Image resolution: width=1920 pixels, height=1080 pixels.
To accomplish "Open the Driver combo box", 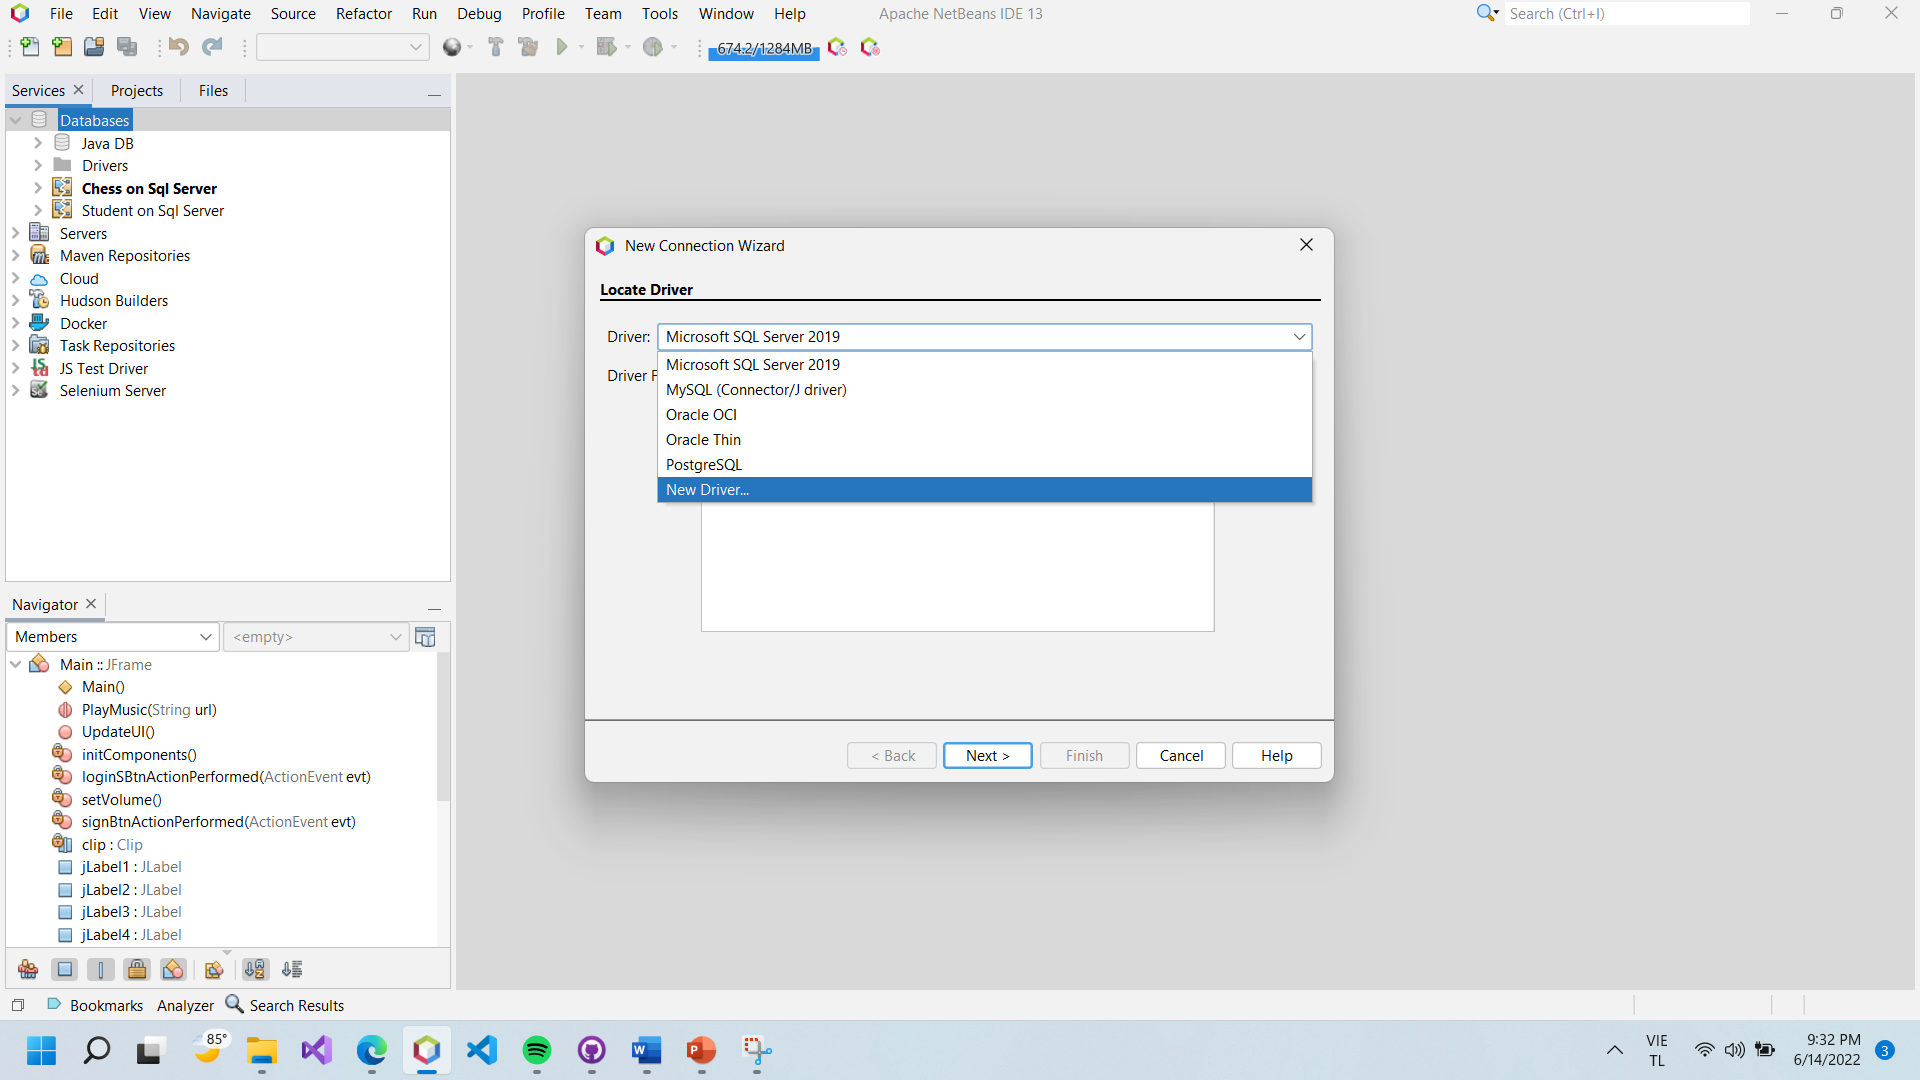I will [x=984, y=337].
